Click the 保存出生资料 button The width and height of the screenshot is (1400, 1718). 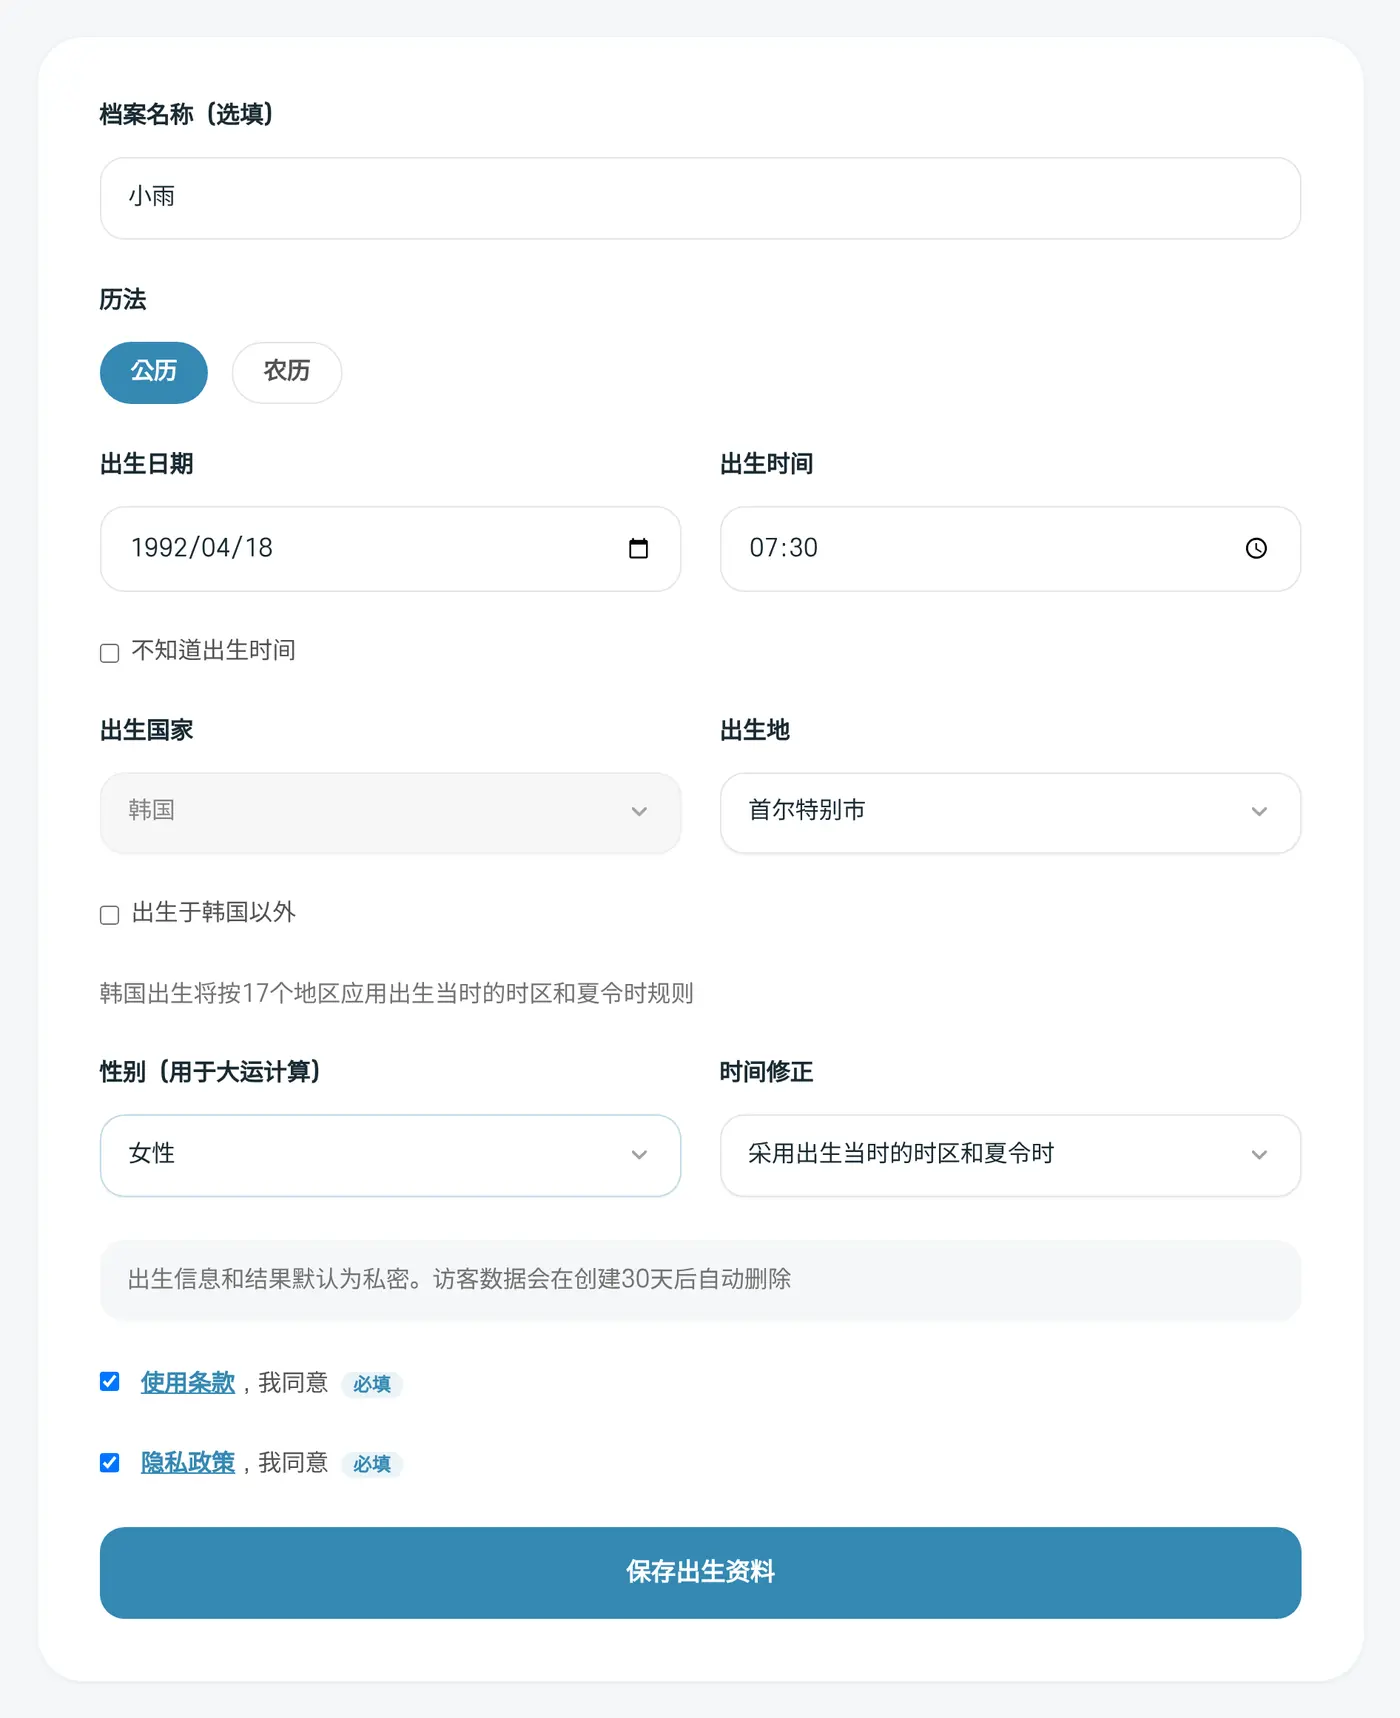click(x=700, y=1572)
